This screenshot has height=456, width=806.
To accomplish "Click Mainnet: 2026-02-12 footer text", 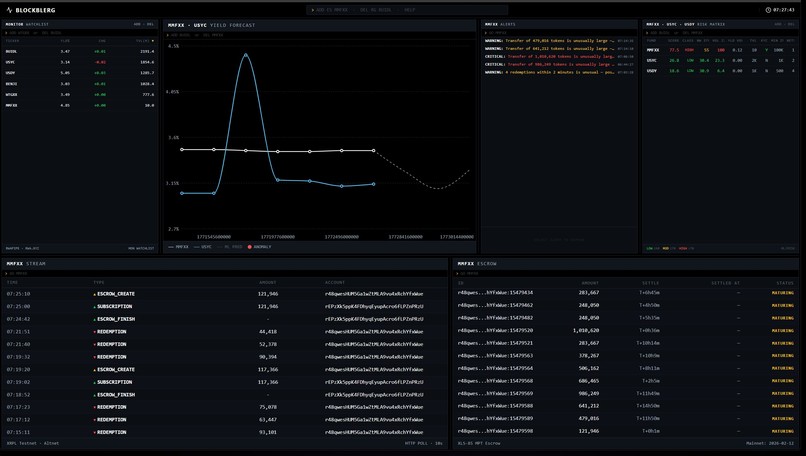I will [x=770, y=443].
